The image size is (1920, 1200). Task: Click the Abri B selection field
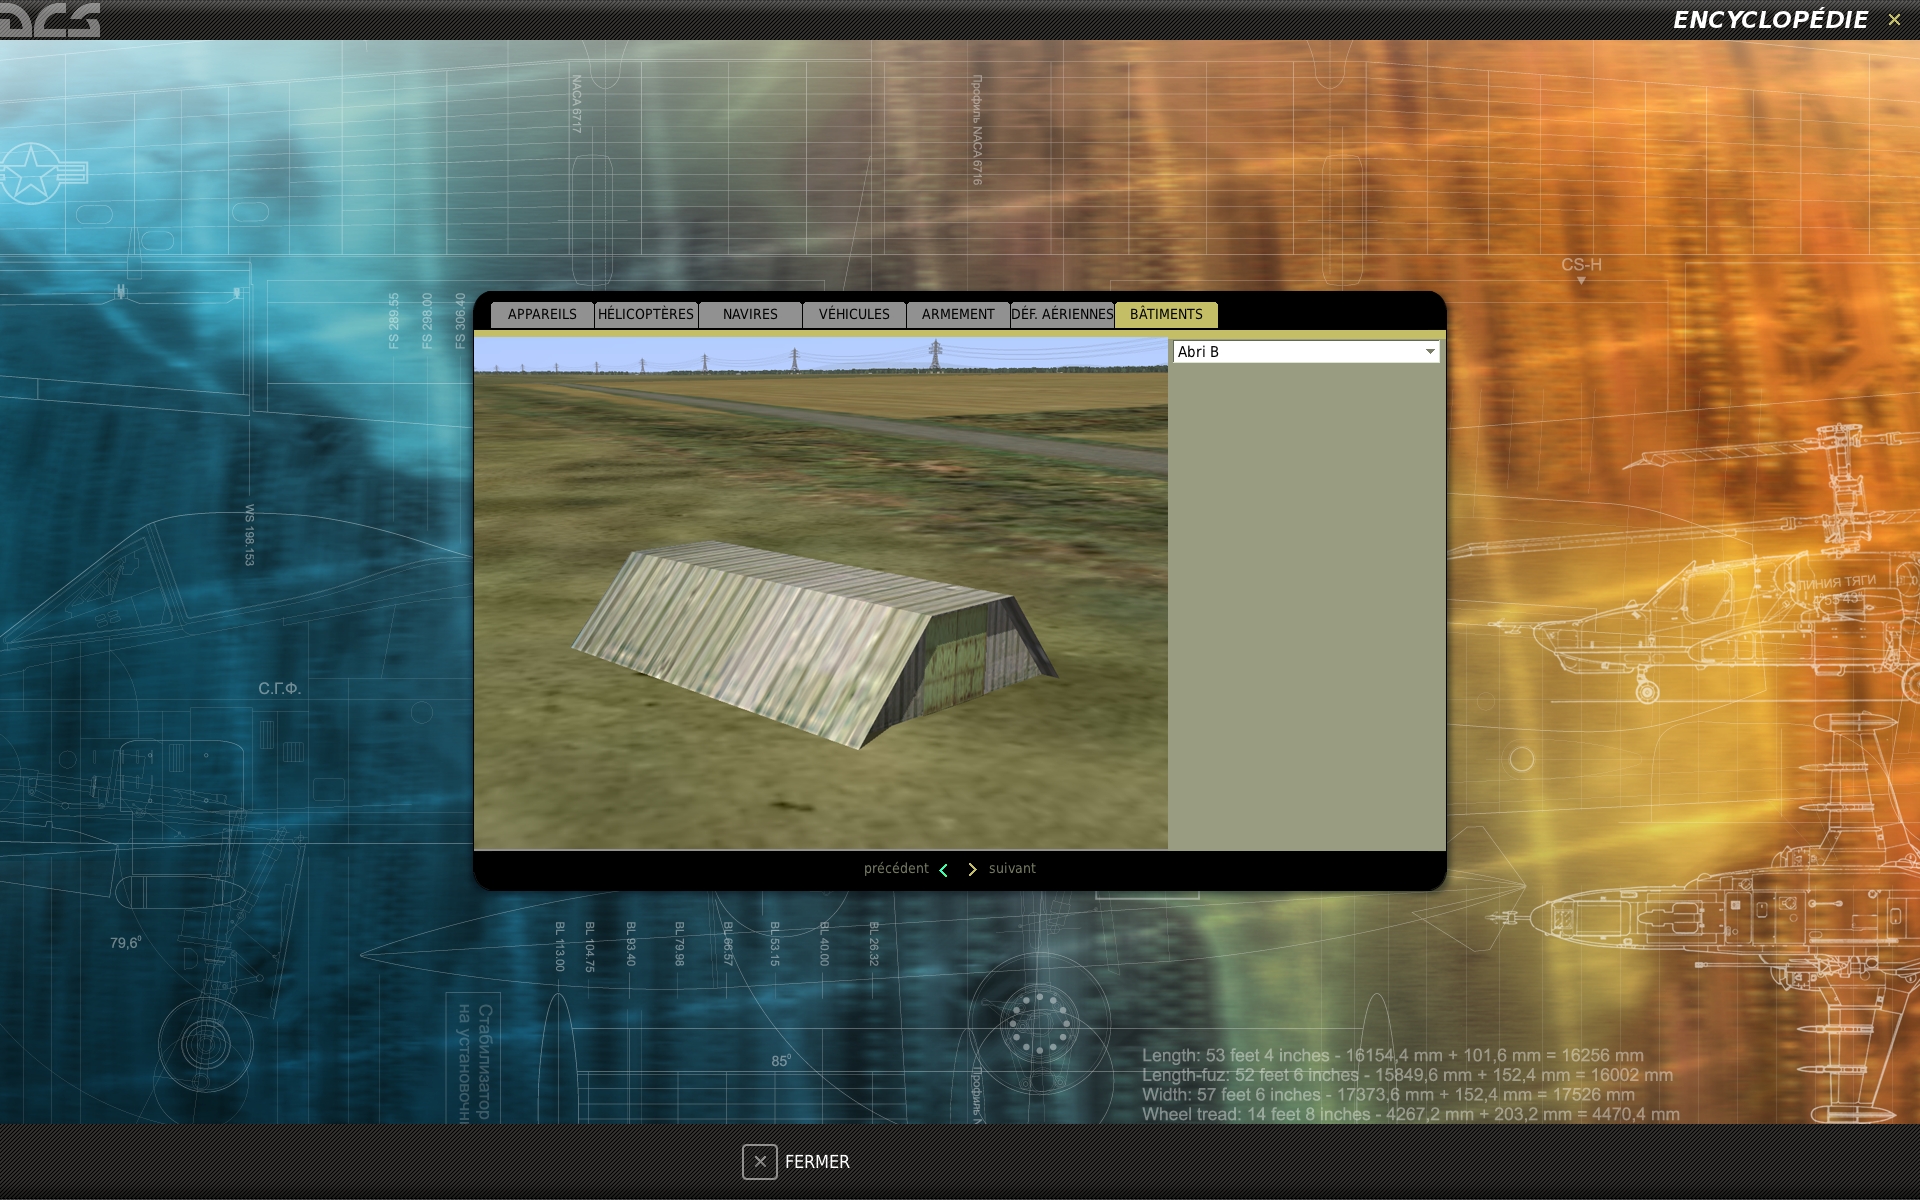(1306, 352)
